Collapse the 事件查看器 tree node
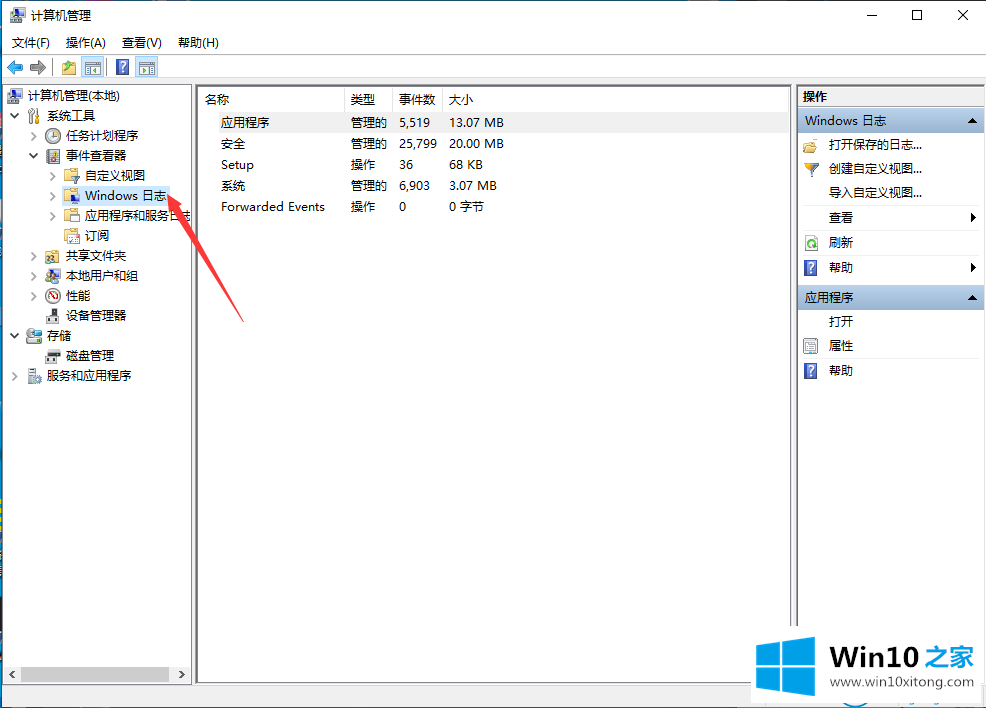 [34, 156]
